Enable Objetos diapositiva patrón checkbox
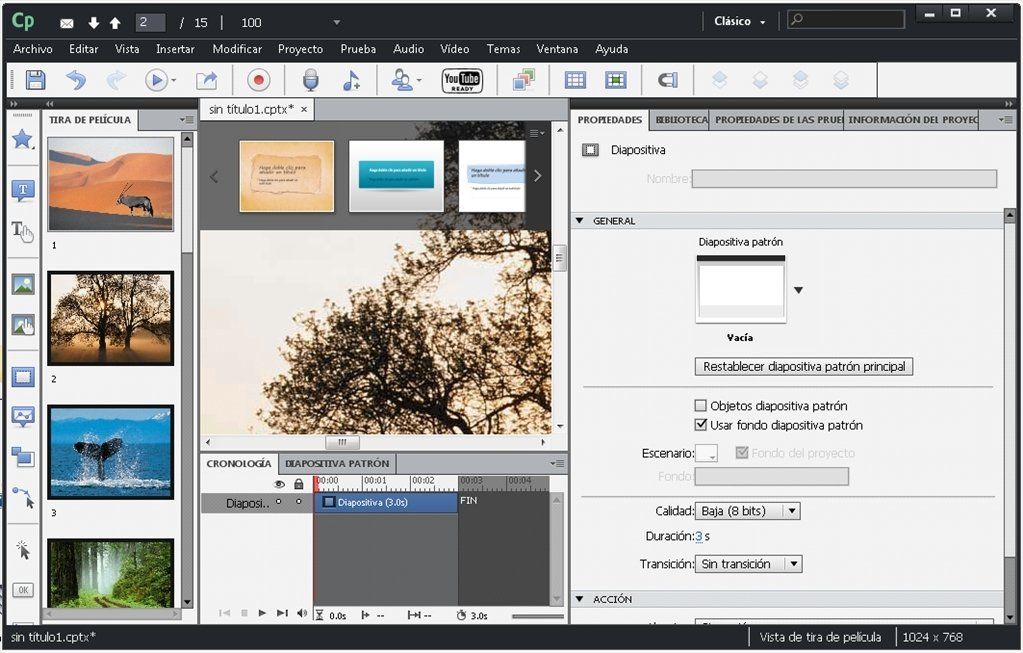1023x653 pixels. point(701,406)
